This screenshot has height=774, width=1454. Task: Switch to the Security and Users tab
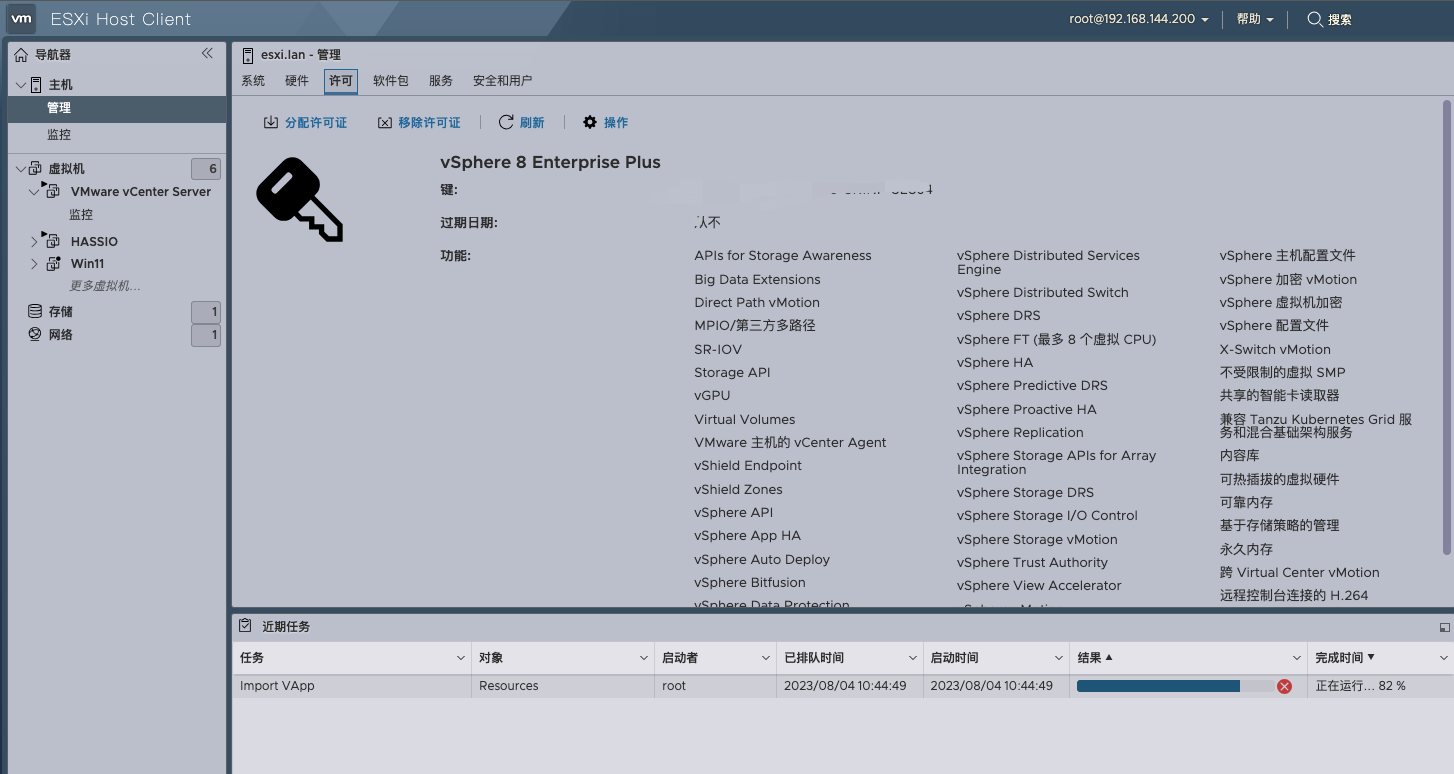pos(502,81)
